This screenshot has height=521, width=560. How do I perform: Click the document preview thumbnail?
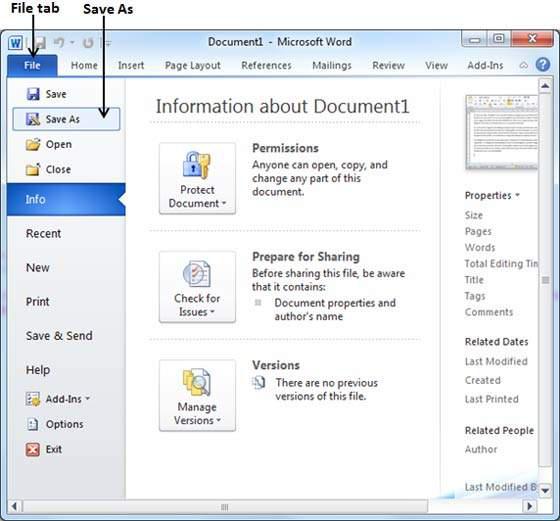click(501, 132)
